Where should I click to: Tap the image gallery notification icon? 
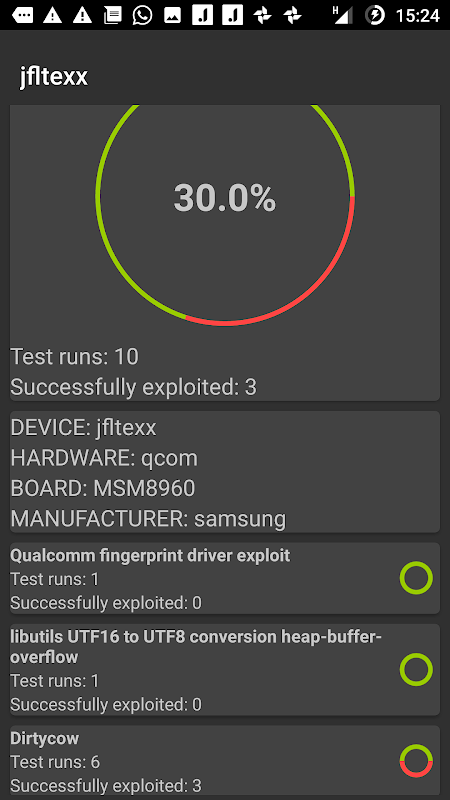[x=172, y=16]
